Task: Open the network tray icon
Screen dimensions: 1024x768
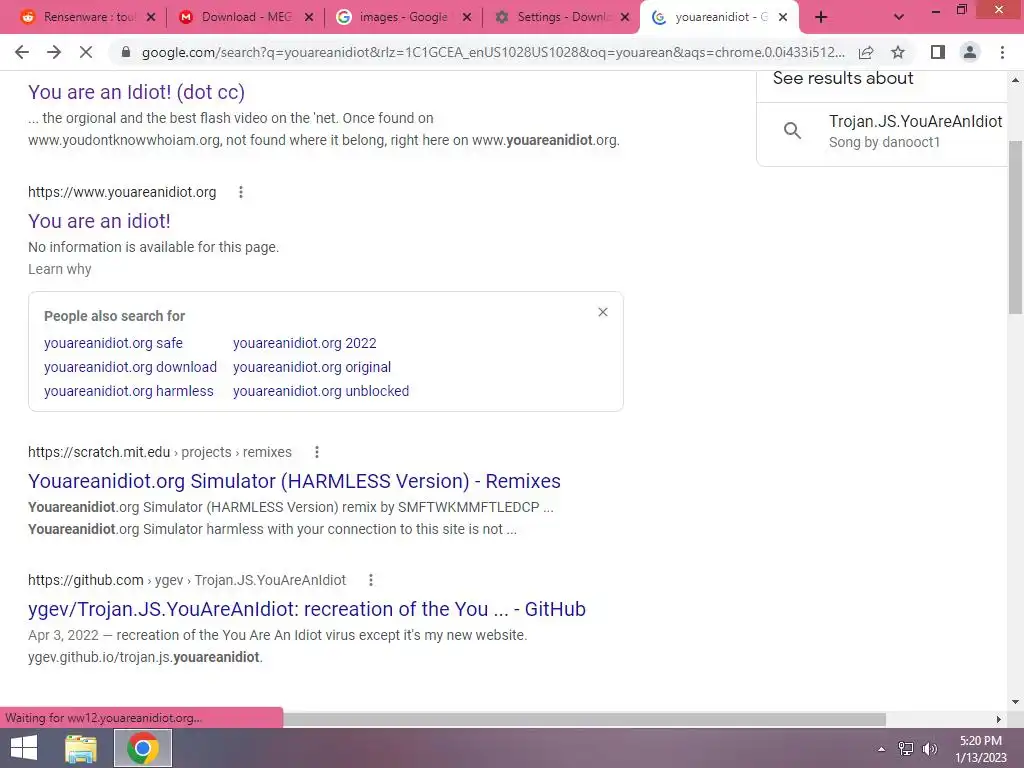Action: 905,749
